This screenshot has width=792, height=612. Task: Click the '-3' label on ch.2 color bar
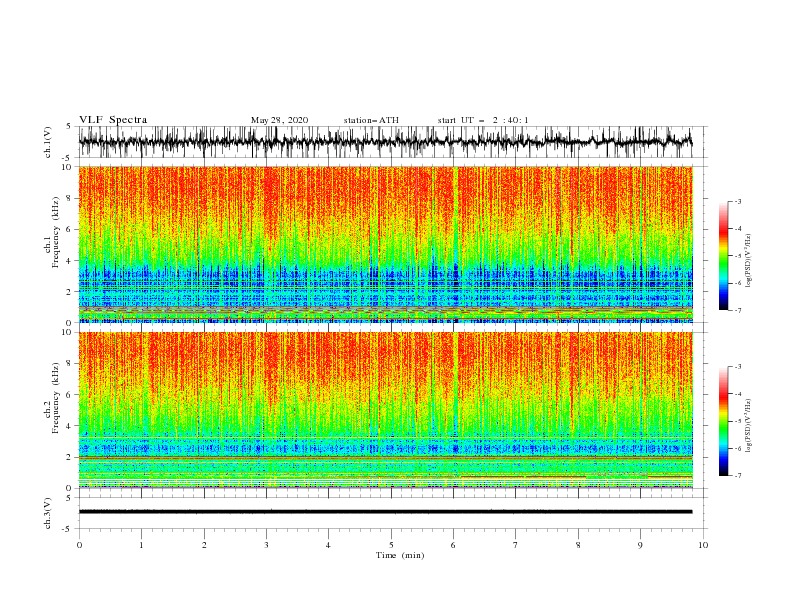pos(738,367)
